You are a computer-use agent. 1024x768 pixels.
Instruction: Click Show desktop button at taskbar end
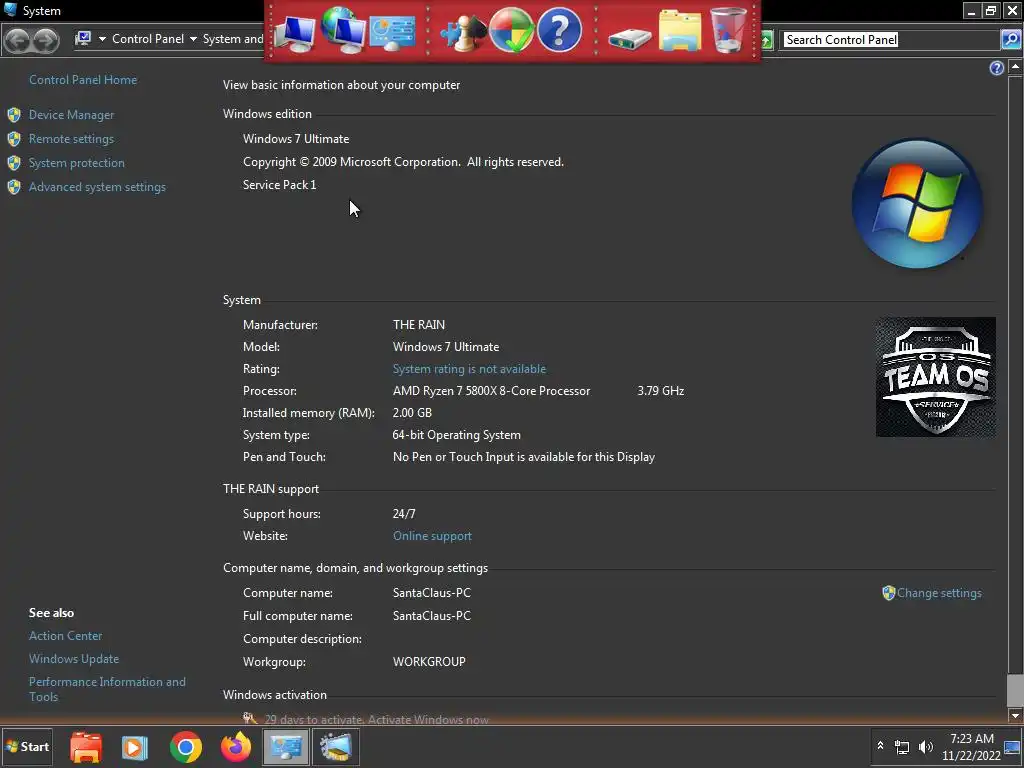[1014, 747]
